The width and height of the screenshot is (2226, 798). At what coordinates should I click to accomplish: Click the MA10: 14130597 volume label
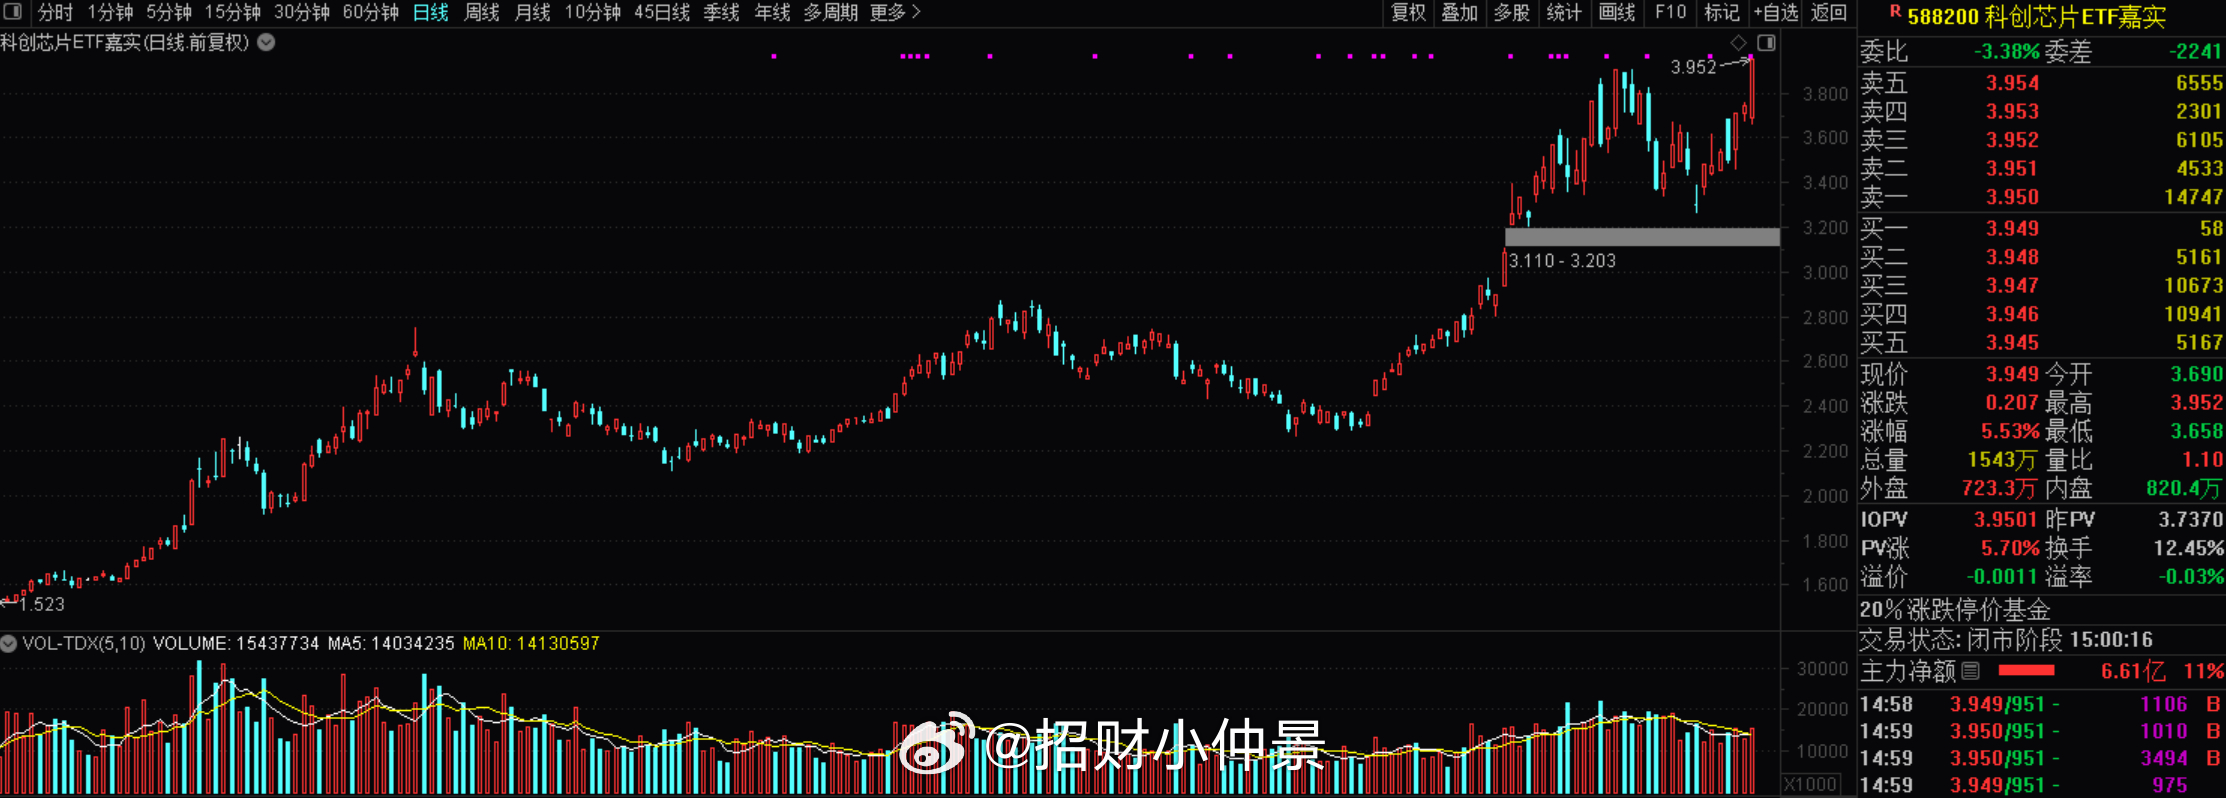(x=531, y=643)
